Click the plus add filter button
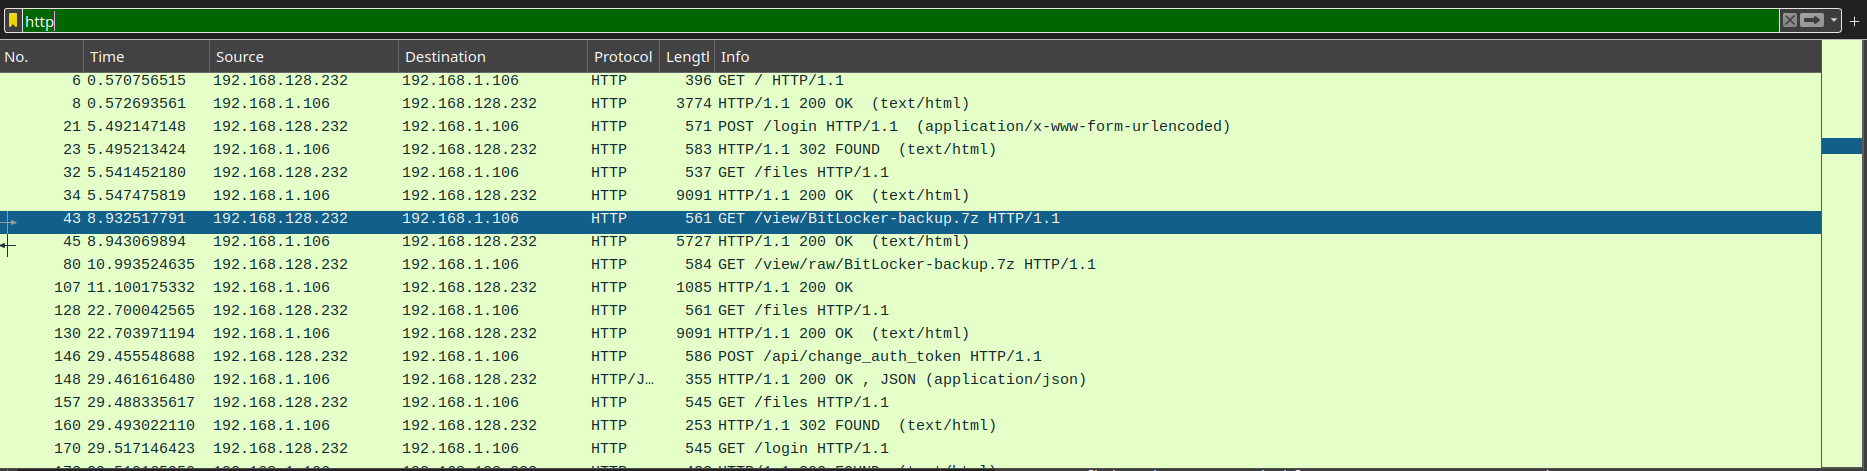This screenshot has width=1867, height=471. coord(1854,21)
